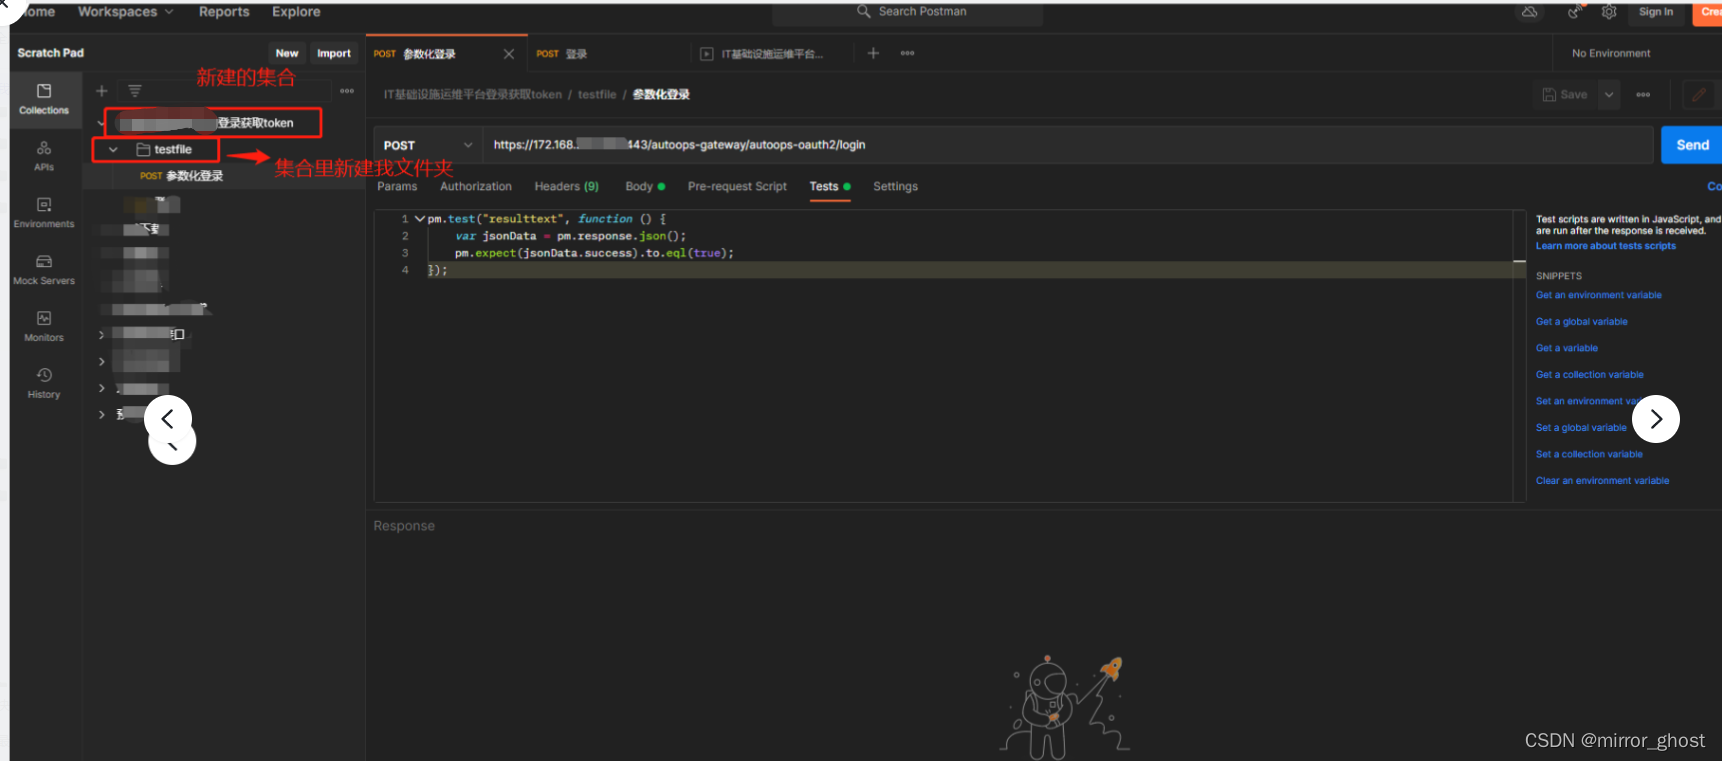Click the Search Postman field

(x=908, y=12)
